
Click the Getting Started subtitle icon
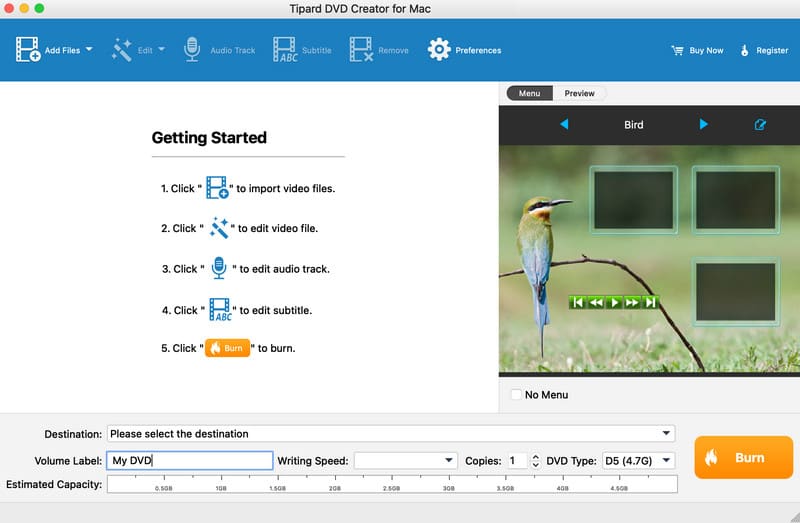click(x=220, y=310)
